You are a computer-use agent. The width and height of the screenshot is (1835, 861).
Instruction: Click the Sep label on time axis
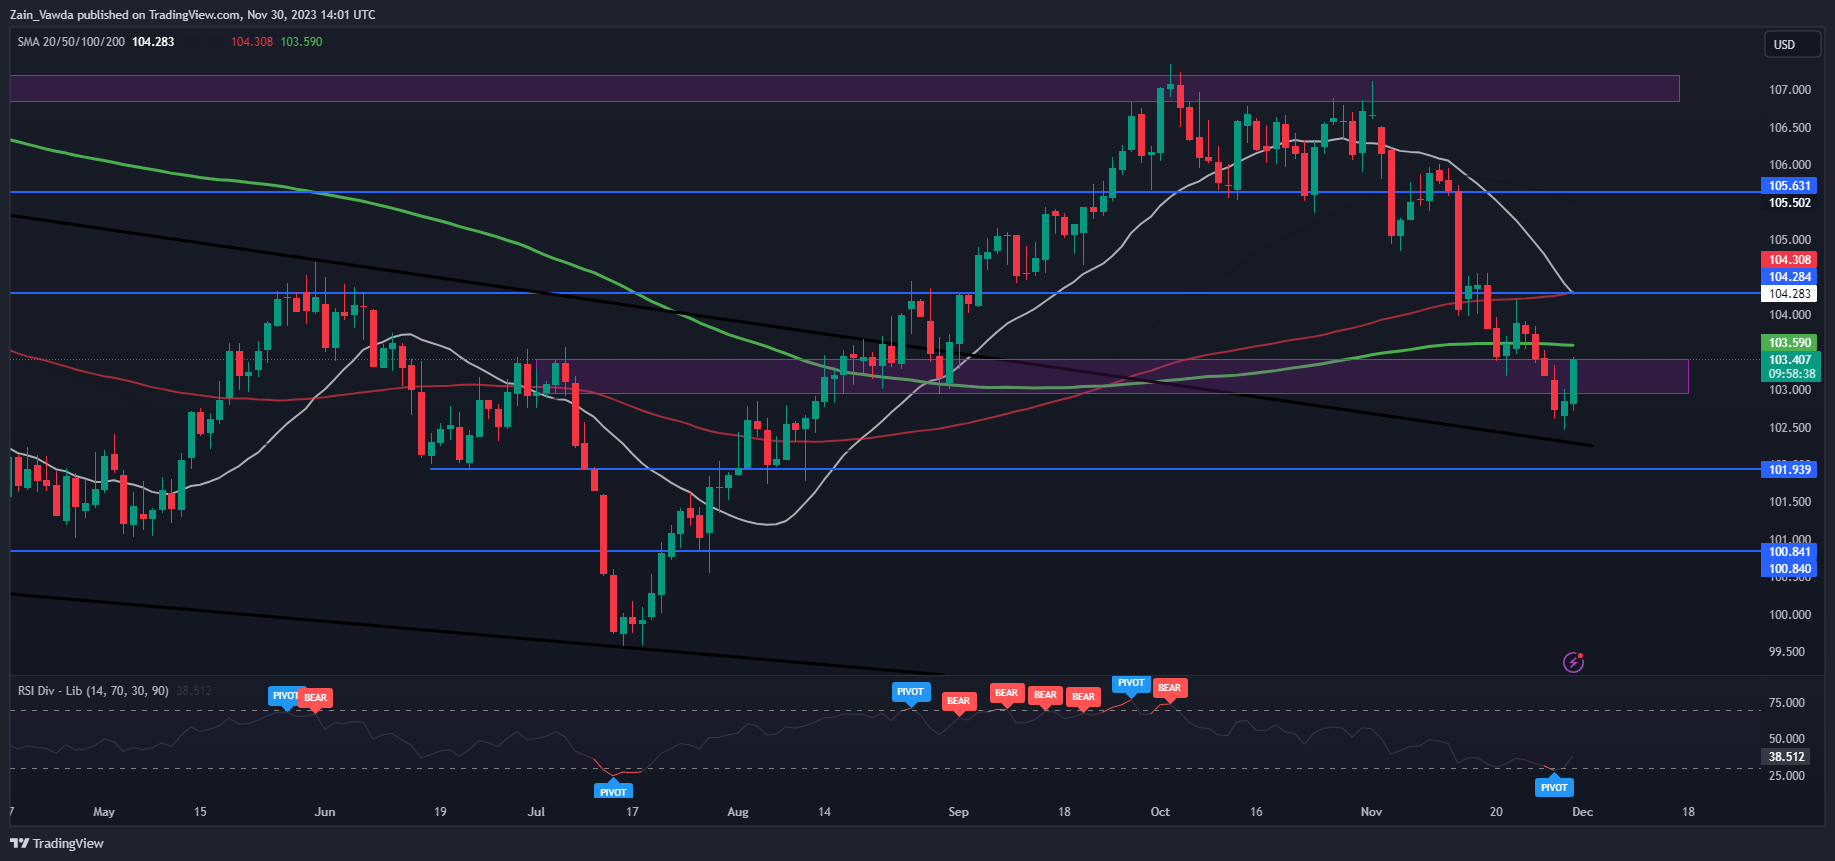pos(958,812)
